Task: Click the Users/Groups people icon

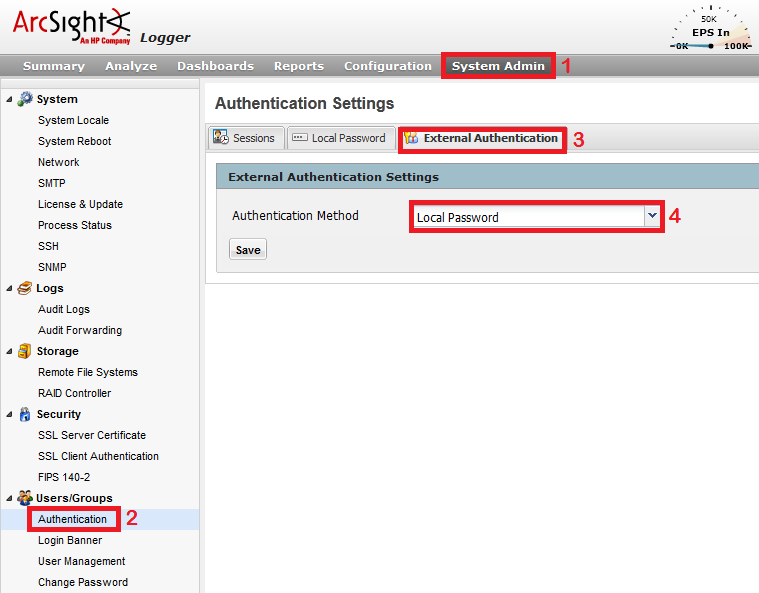Action: tap(25, 498)
